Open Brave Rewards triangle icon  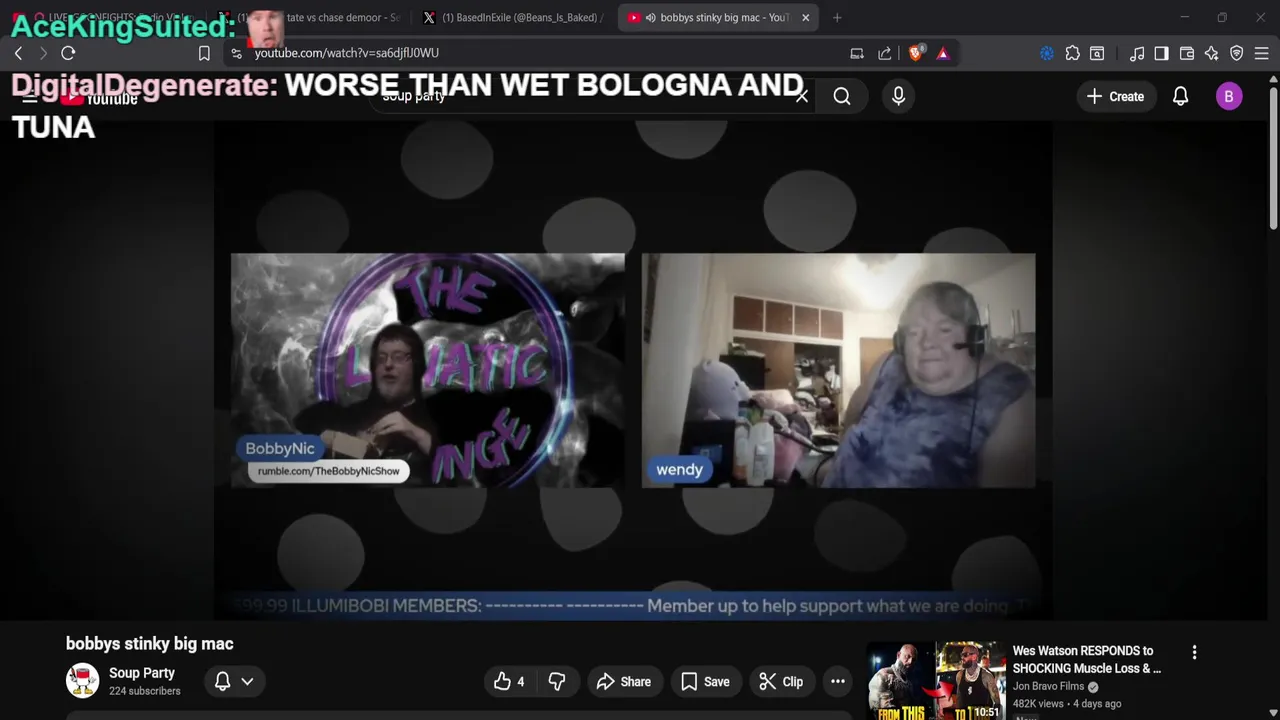tap(943, 53)
